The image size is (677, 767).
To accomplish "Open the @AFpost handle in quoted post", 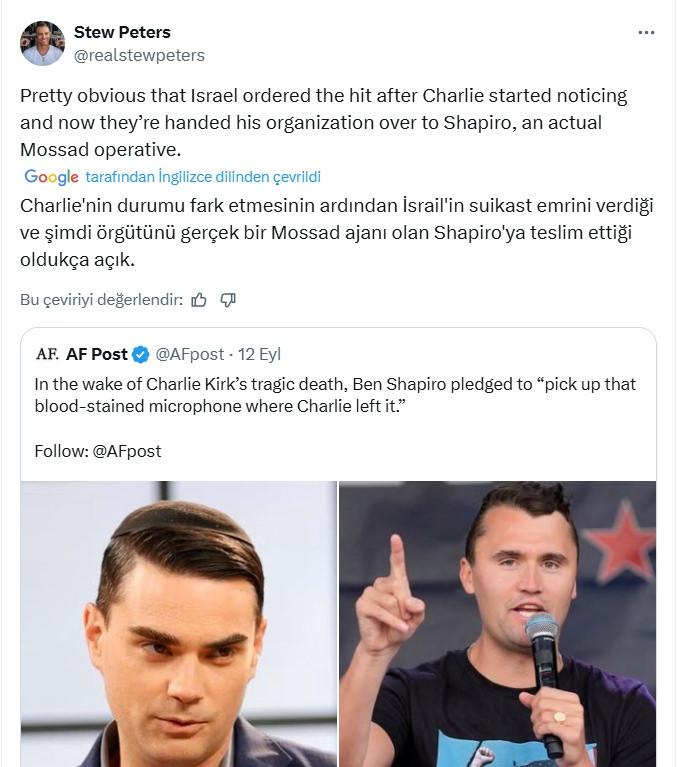I will (x=190, y=354).
